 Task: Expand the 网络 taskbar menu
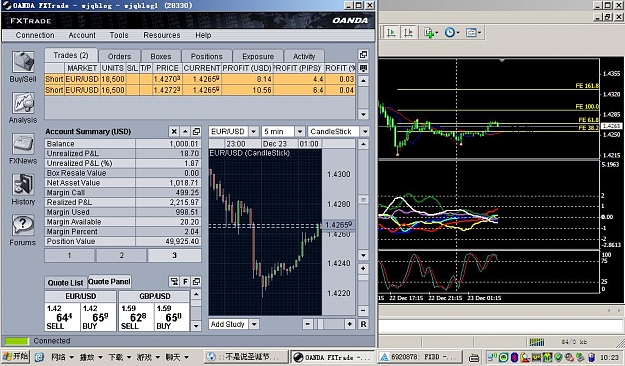(x=63, y=357)
